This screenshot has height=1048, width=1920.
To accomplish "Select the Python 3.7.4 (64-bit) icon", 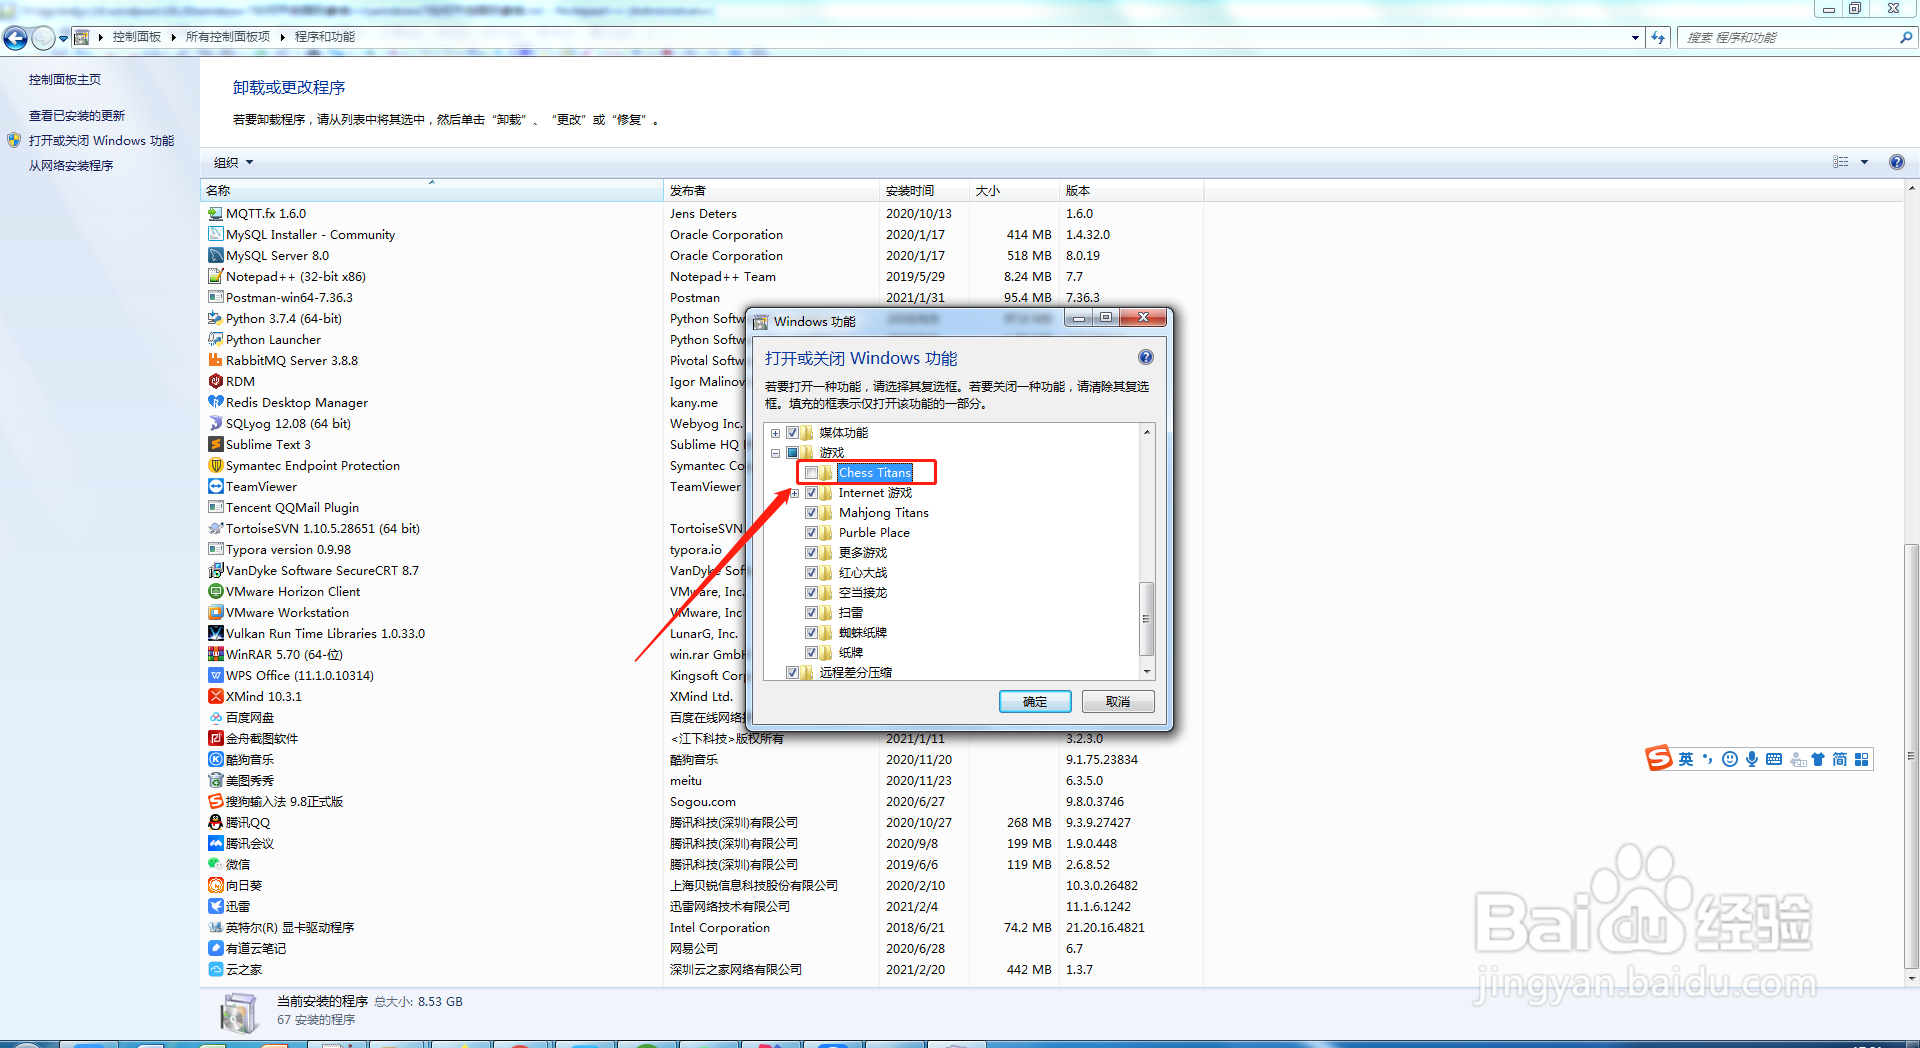I will point(215,319).
